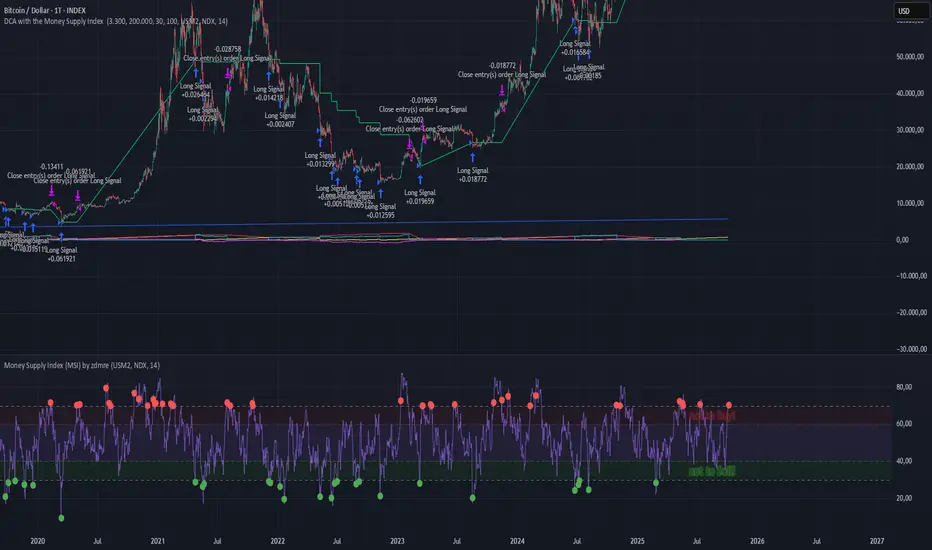This screenshot has height=550, width=932.
Task: Click the magenta arrow below -0.018772 close label
Action: click(502, 90)
